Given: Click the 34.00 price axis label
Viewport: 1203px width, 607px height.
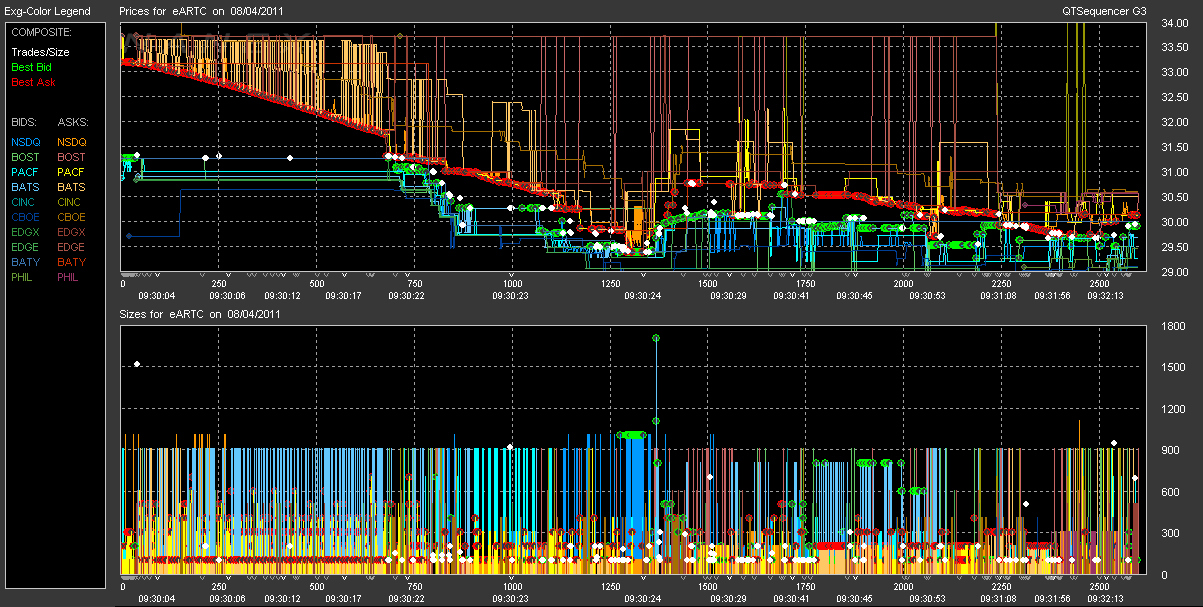Looking at the screenshot, I should pos(1174,23).
